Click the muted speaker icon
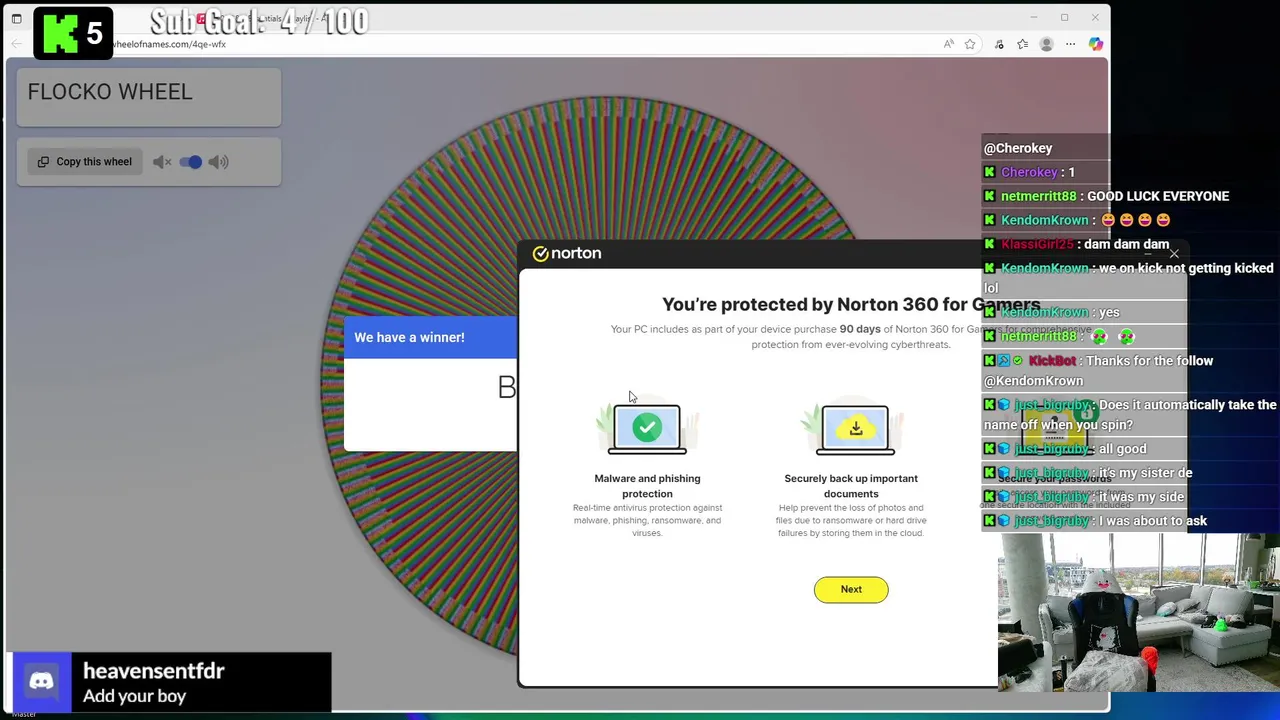1280x720 pixels. point(162,162)
